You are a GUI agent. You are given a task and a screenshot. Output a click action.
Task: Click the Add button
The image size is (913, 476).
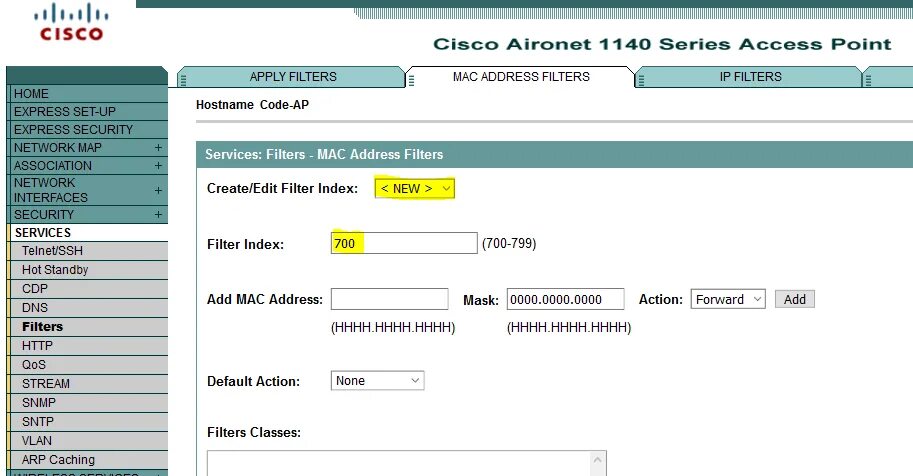pyautogui.click(x=795, y=299)
